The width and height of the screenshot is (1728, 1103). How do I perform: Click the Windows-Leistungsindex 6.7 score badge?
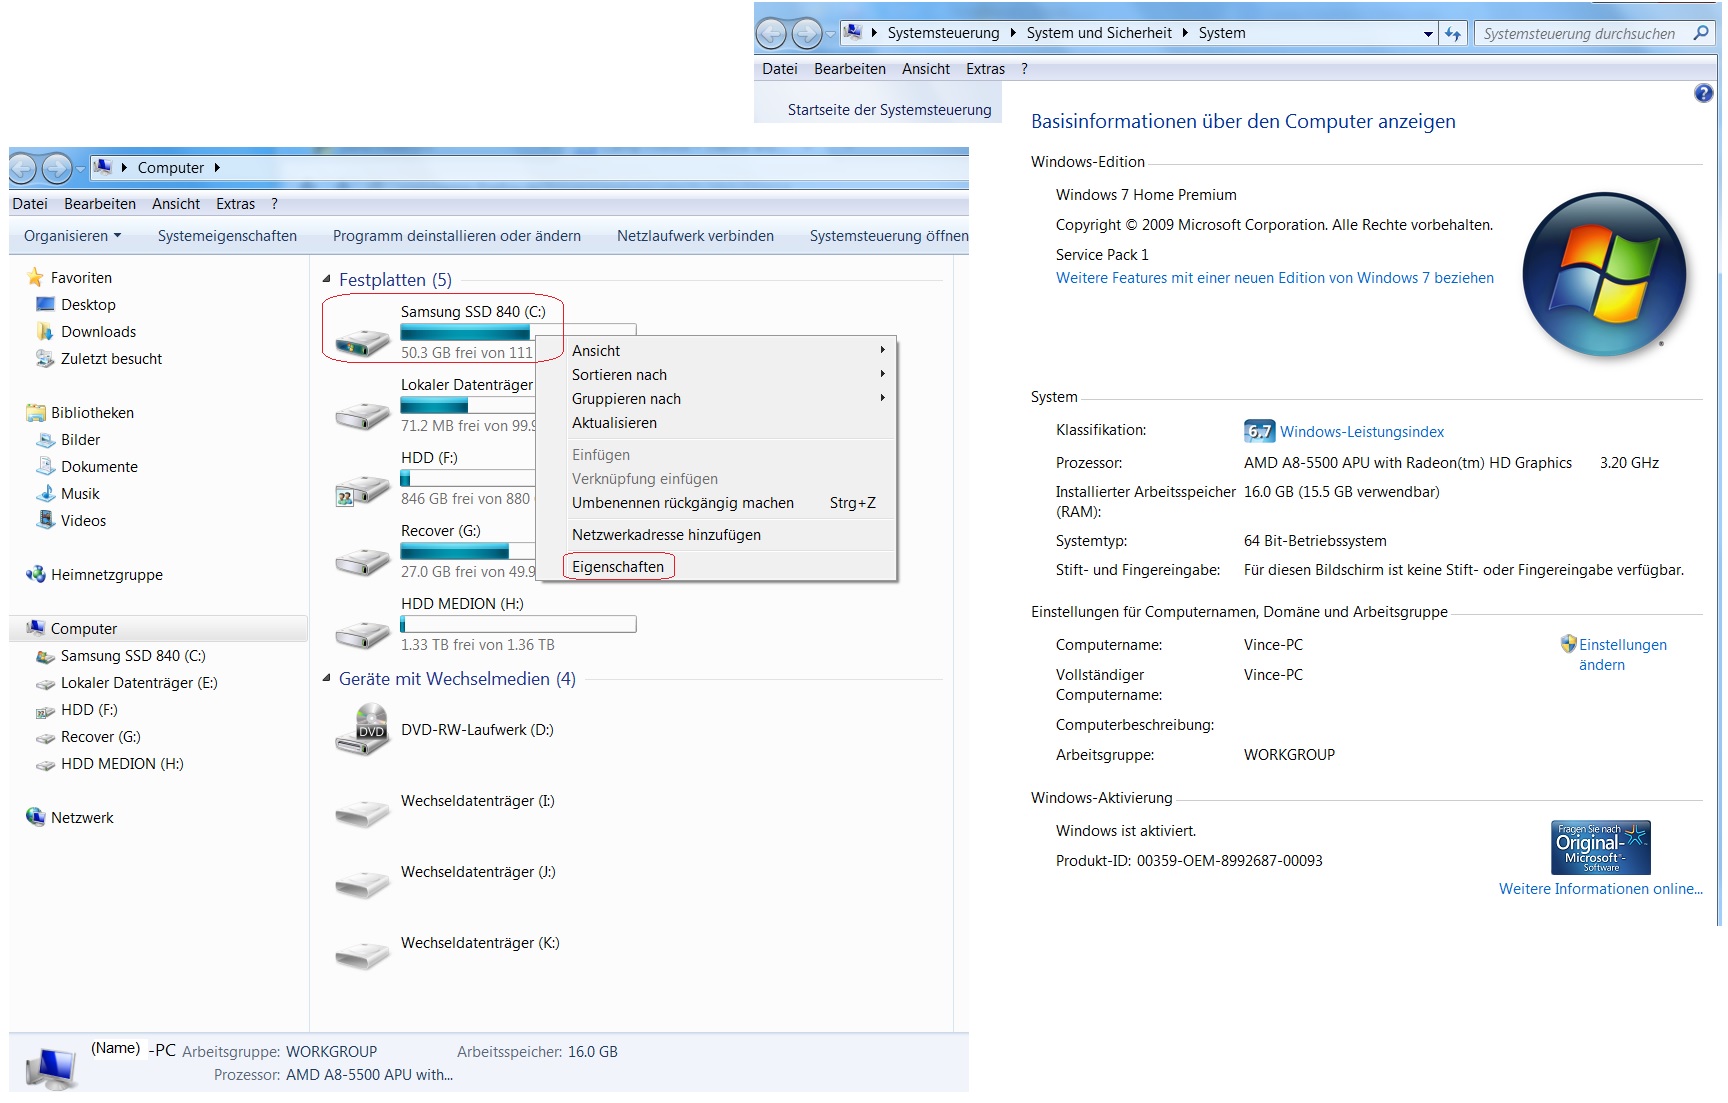tap(1259, 431)
